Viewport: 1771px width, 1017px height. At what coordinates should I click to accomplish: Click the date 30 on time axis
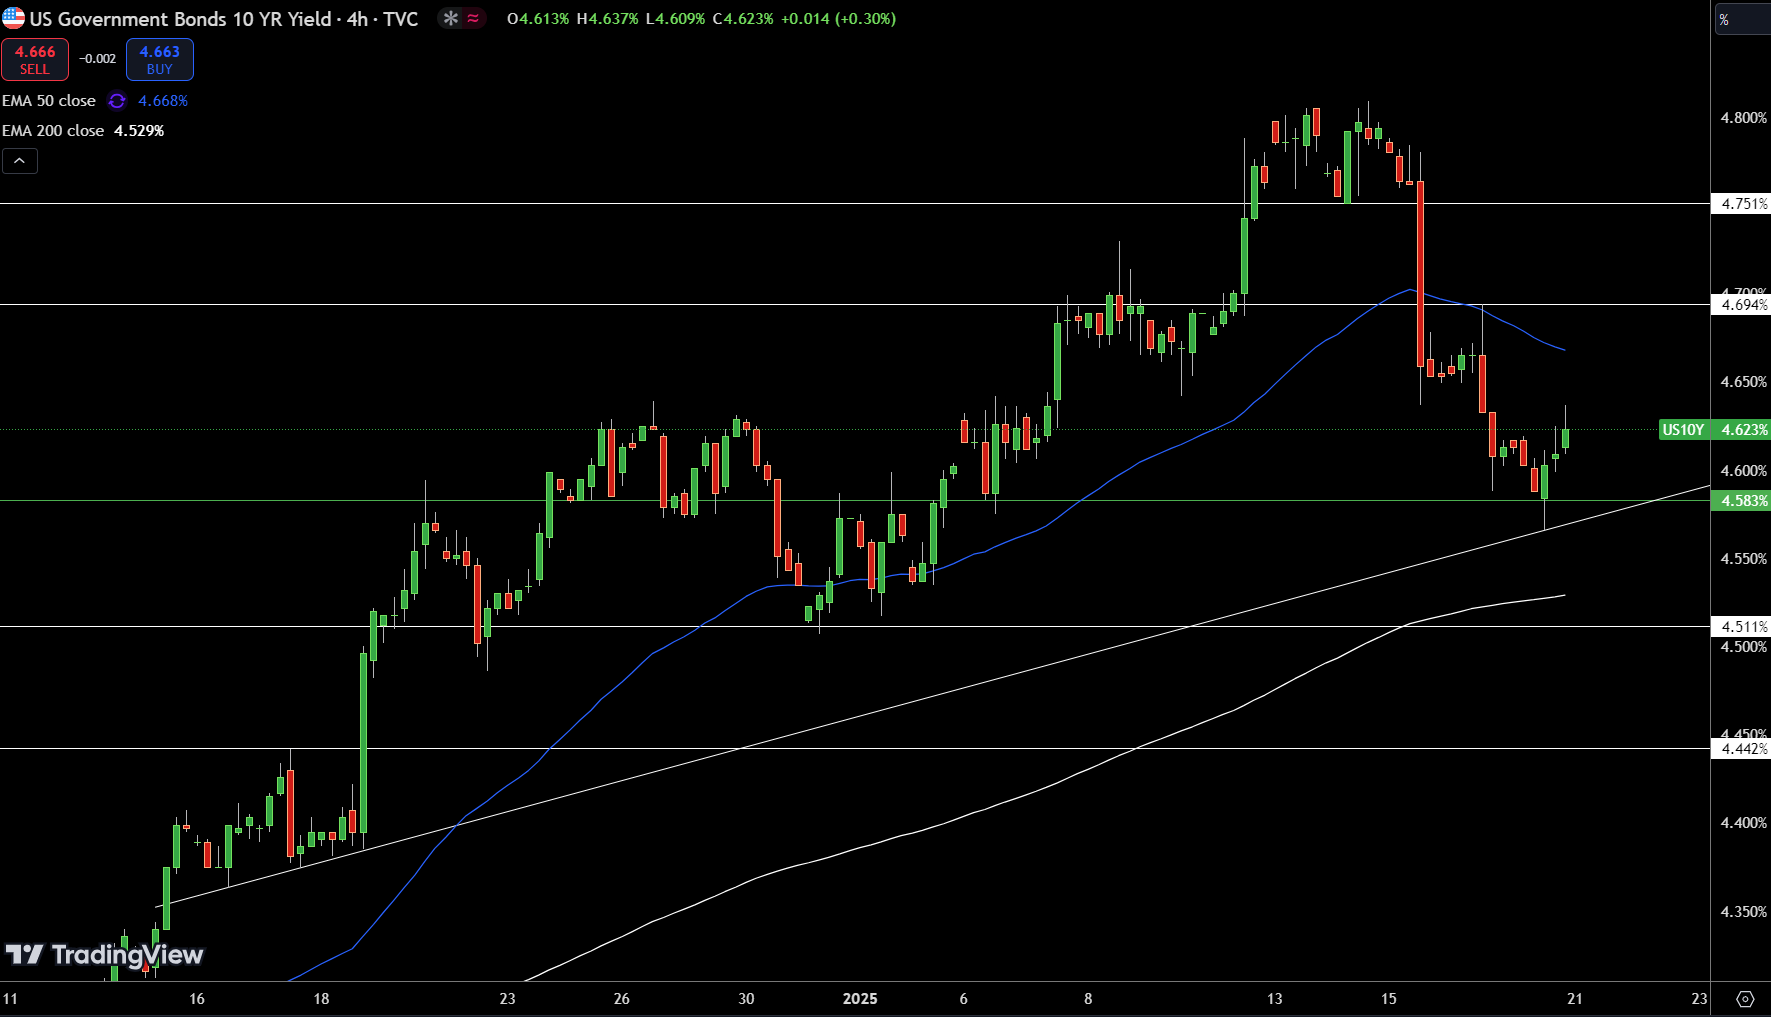[x=746, y=999]
